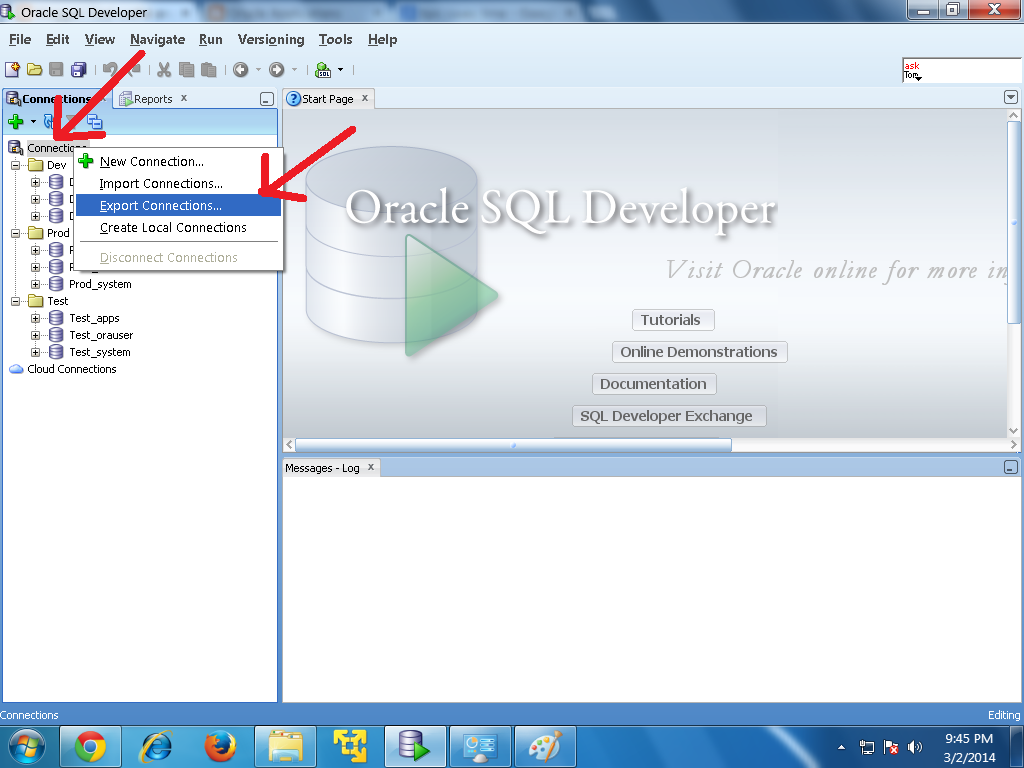Image resolution: width=1024 pixels, height=768 pixels.
Task: Click the Save All toolbar icon
Action: click(x=79, y=69)
